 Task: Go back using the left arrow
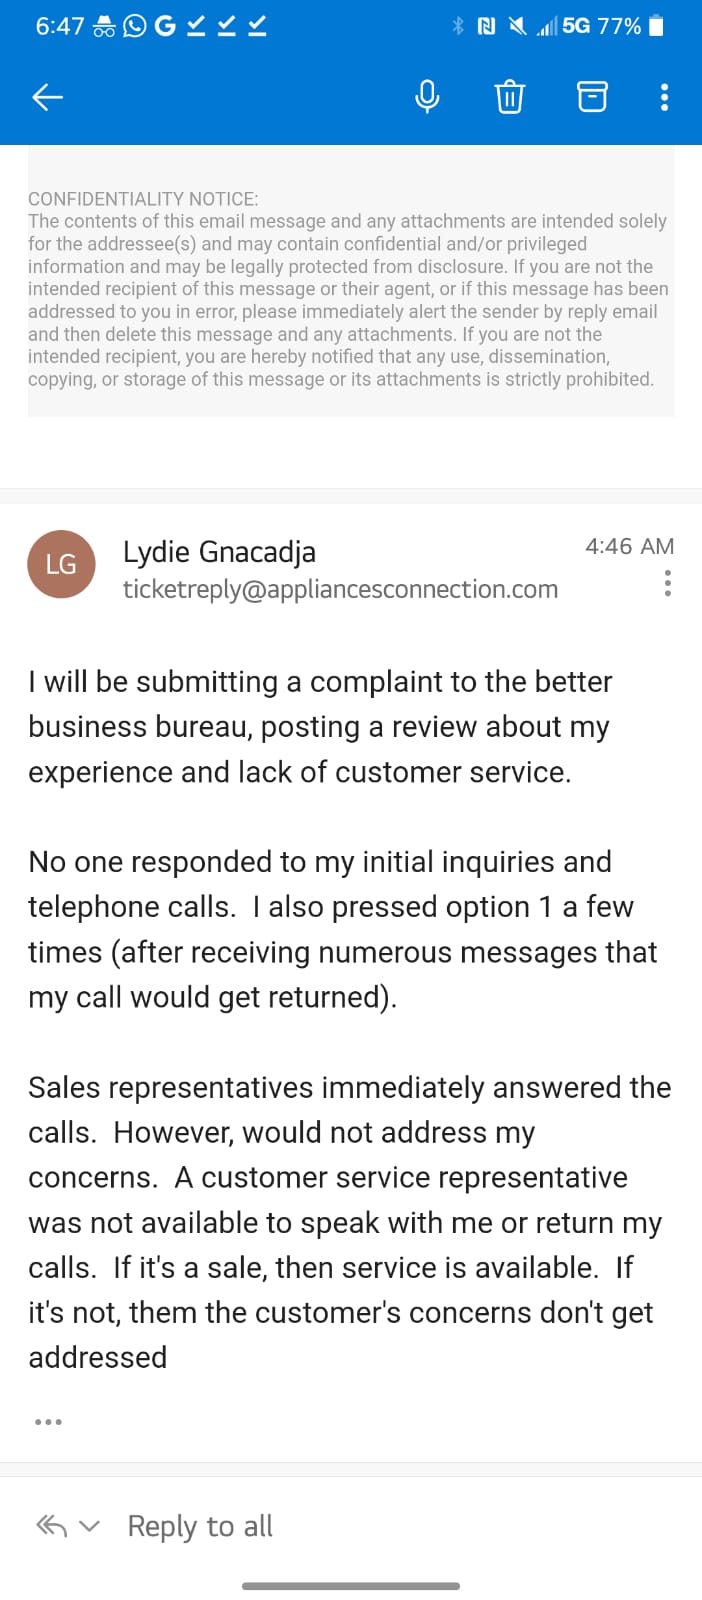click(48, 97)
